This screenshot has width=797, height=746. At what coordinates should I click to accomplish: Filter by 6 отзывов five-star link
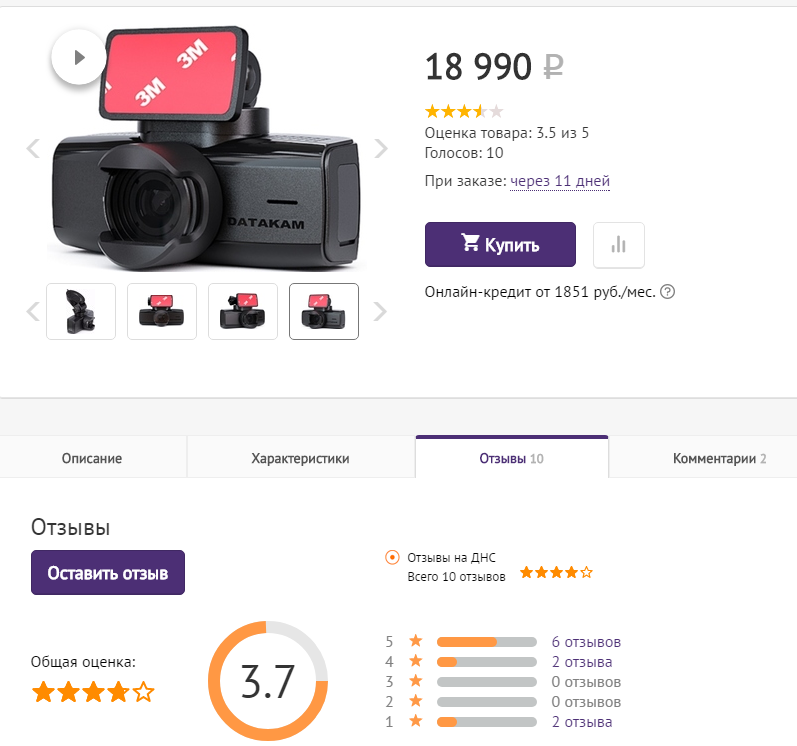coord(586,642)
